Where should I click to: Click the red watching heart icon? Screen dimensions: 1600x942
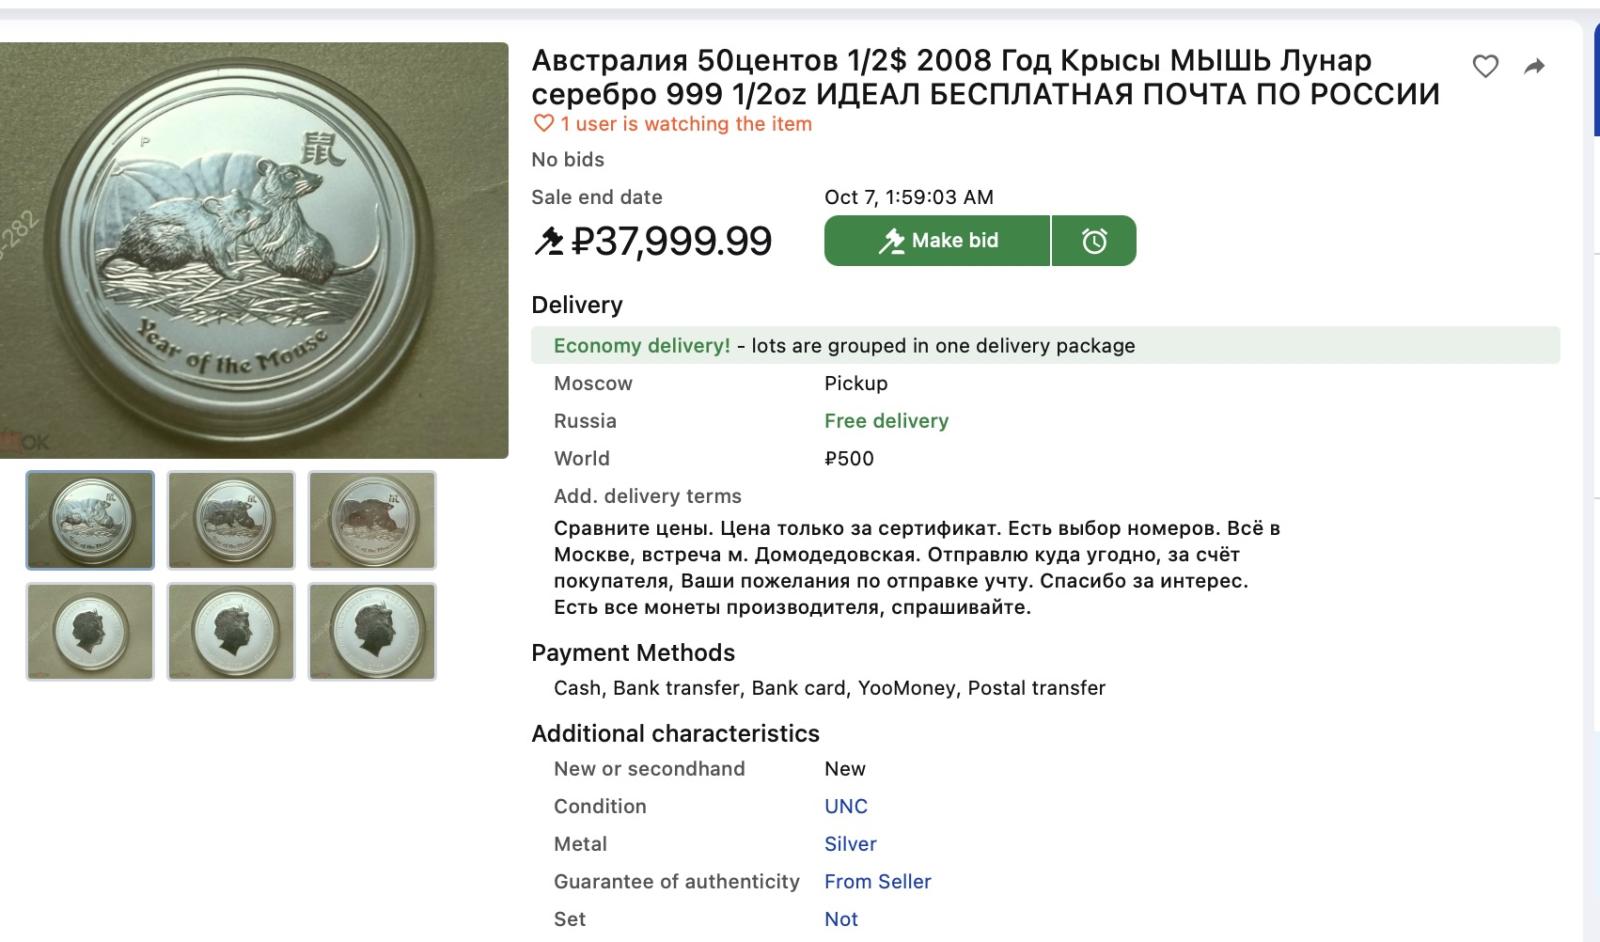[x=543, y=124]
